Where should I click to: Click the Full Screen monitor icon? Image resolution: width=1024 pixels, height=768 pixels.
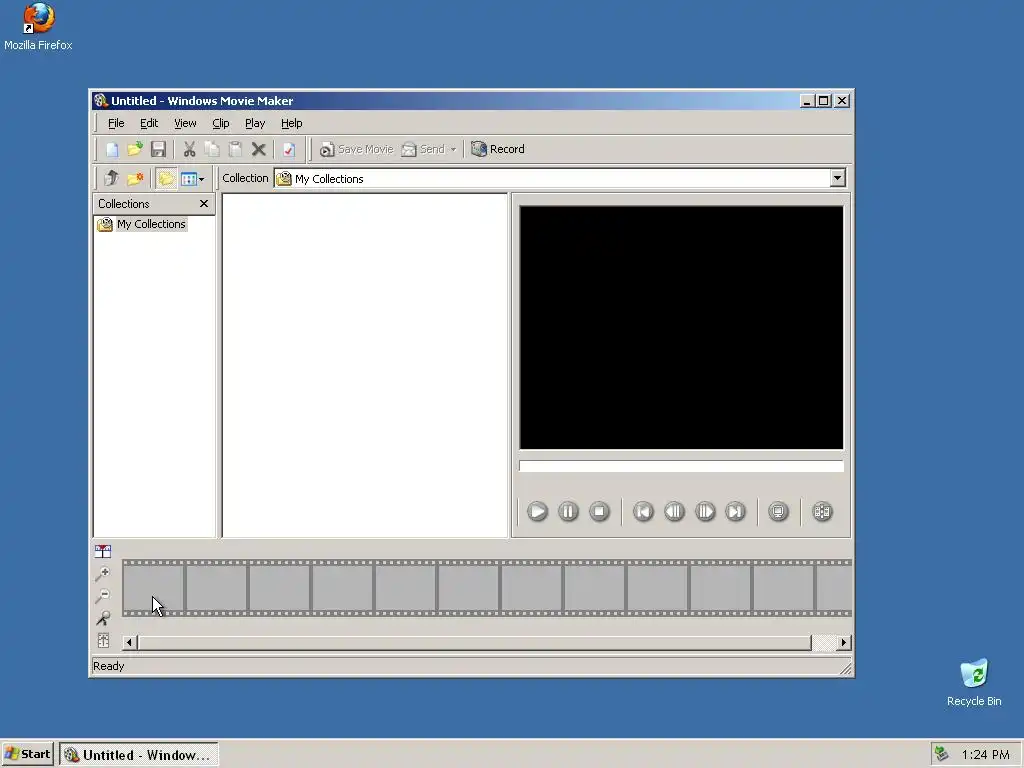click(x=778, y=511)
